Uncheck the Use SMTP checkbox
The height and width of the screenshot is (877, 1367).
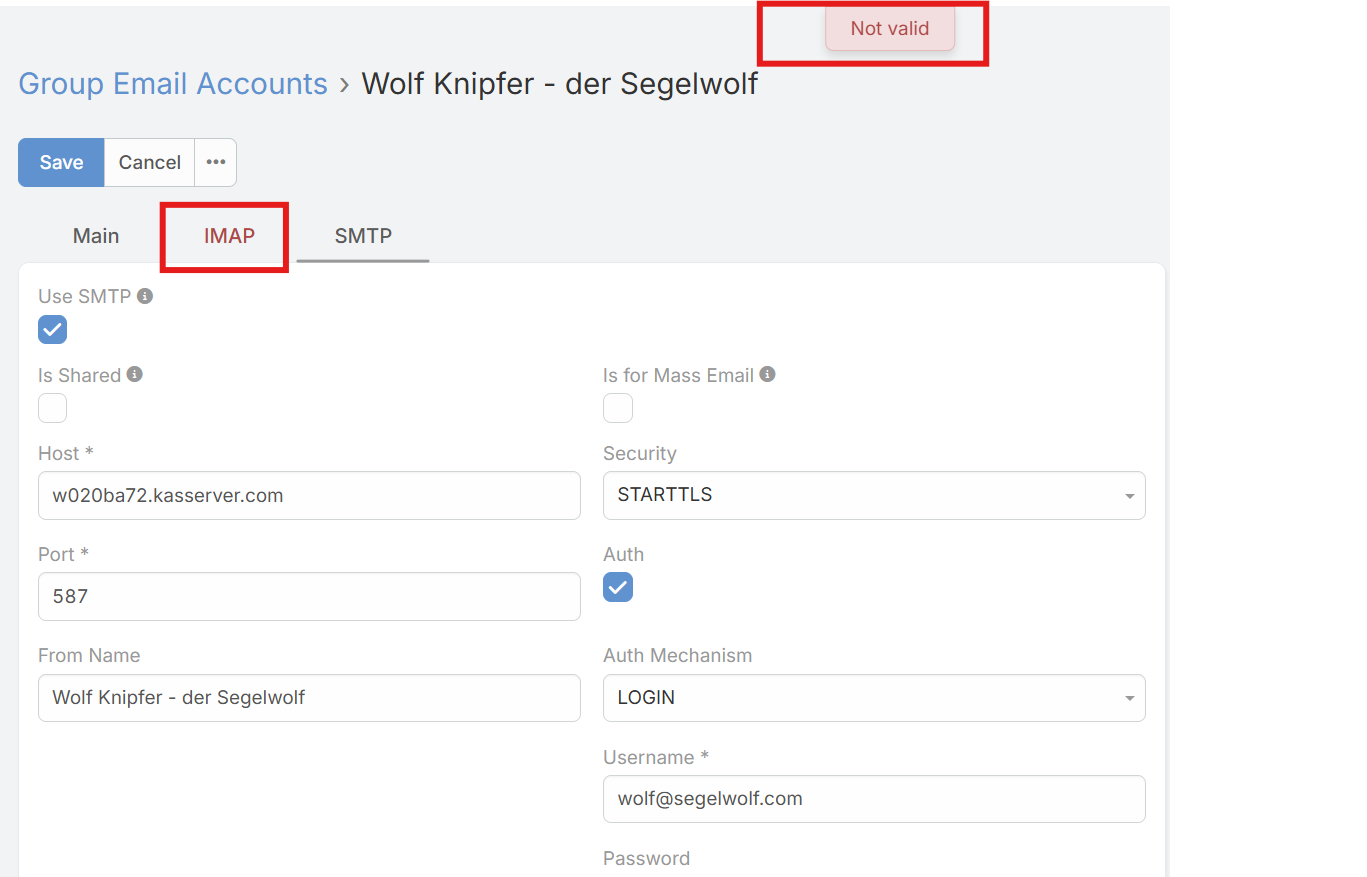(52, 330)
